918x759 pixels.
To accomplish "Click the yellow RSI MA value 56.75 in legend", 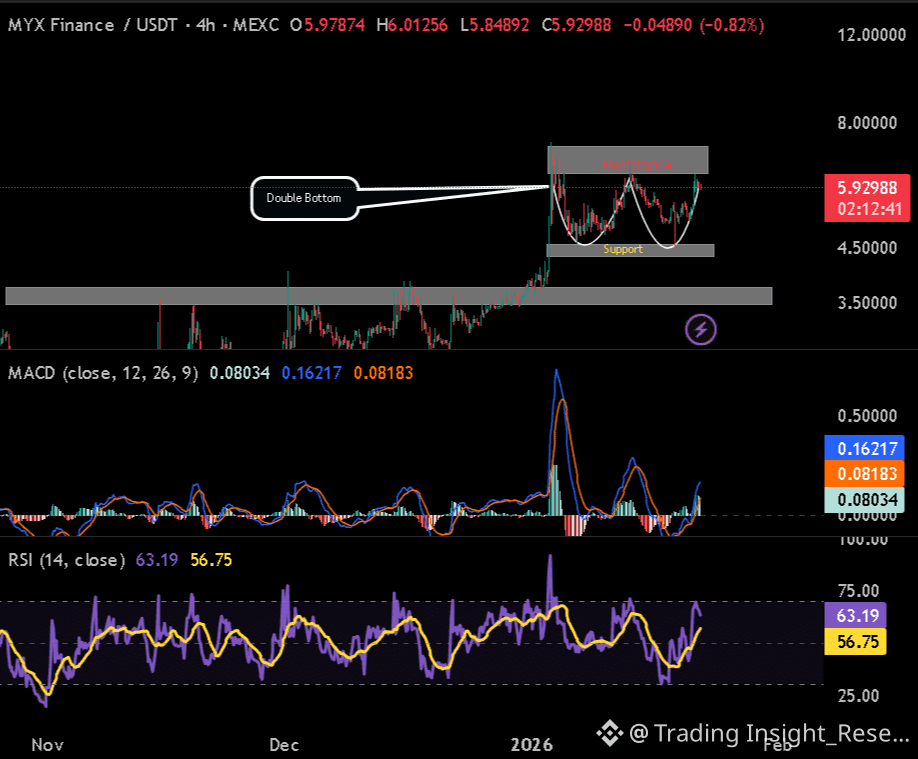I will [x=211, y=560].
